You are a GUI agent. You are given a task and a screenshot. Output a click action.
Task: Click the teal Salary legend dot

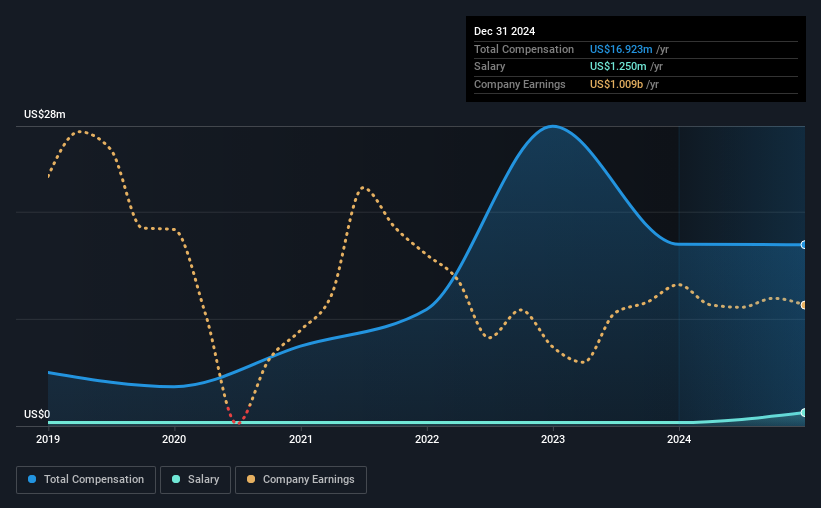176,479
